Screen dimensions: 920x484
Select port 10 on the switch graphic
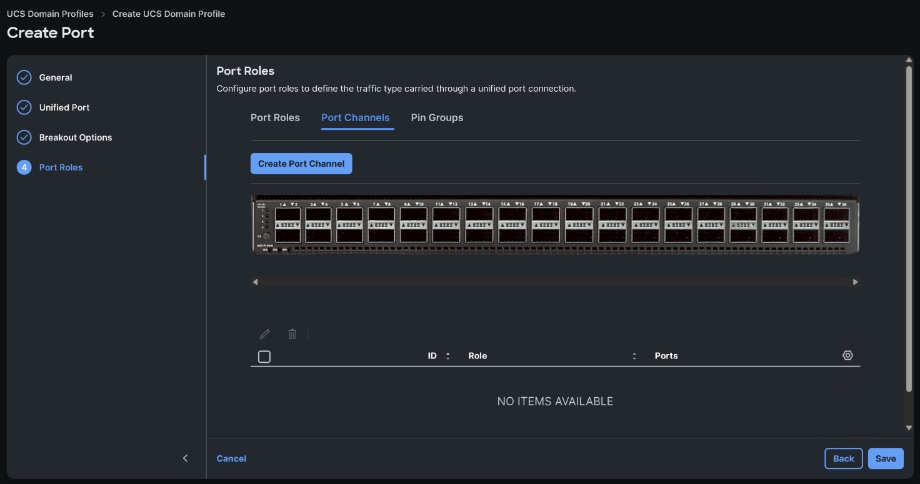point(413,236)
